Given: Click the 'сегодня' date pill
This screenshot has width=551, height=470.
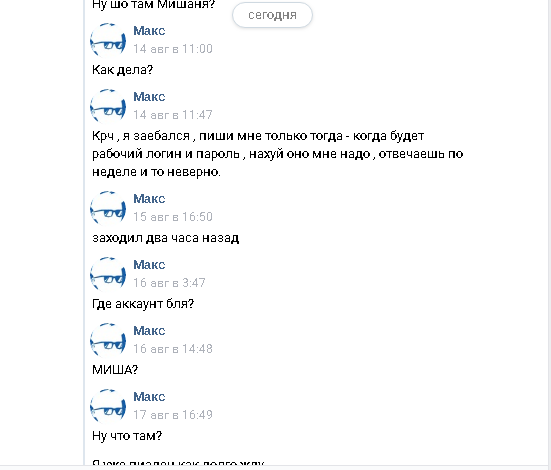Looking at the screenshot, I should tap(272, 15).
